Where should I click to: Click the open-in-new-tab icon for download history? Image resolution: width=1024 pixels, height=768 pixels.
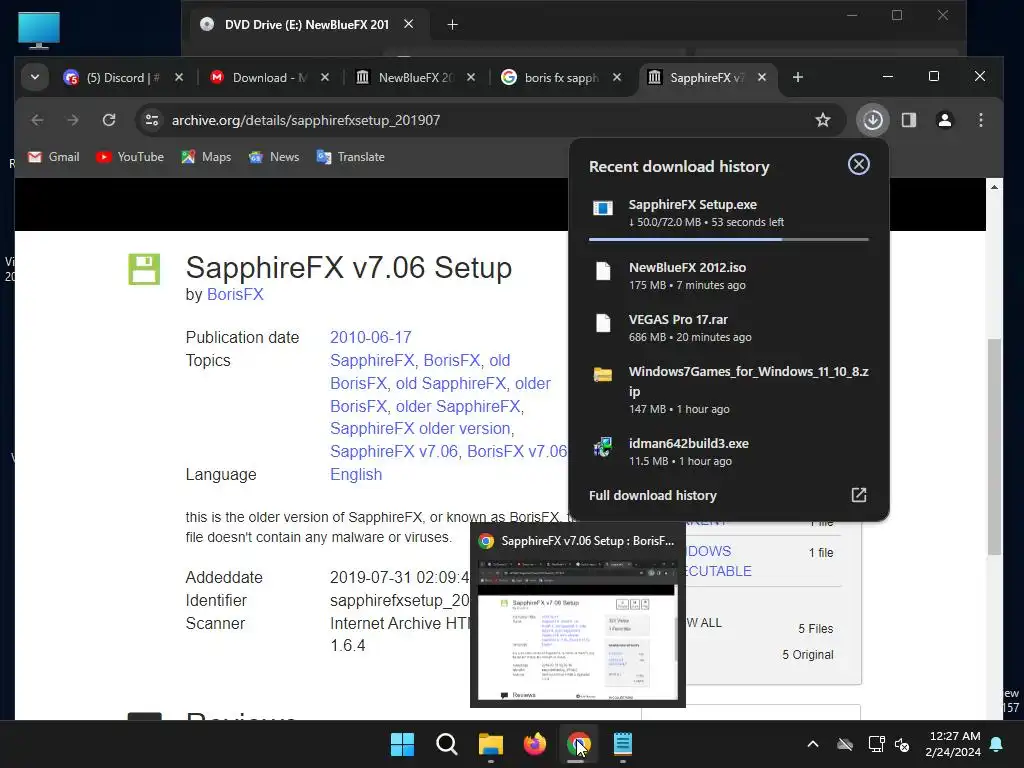[x=859, y=495]
